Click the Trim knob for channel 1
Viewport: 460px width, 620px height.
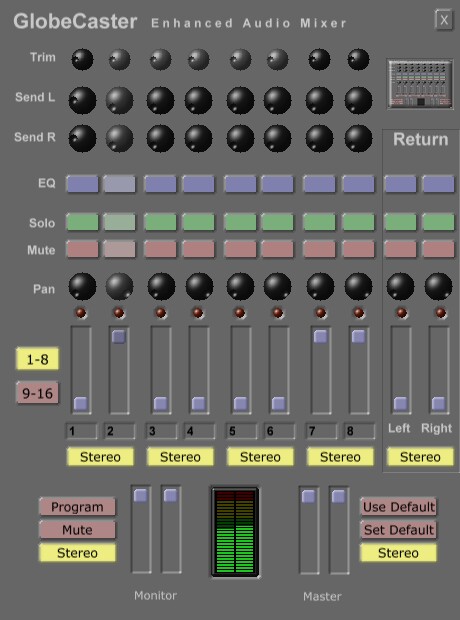click(x=82, y=60)
